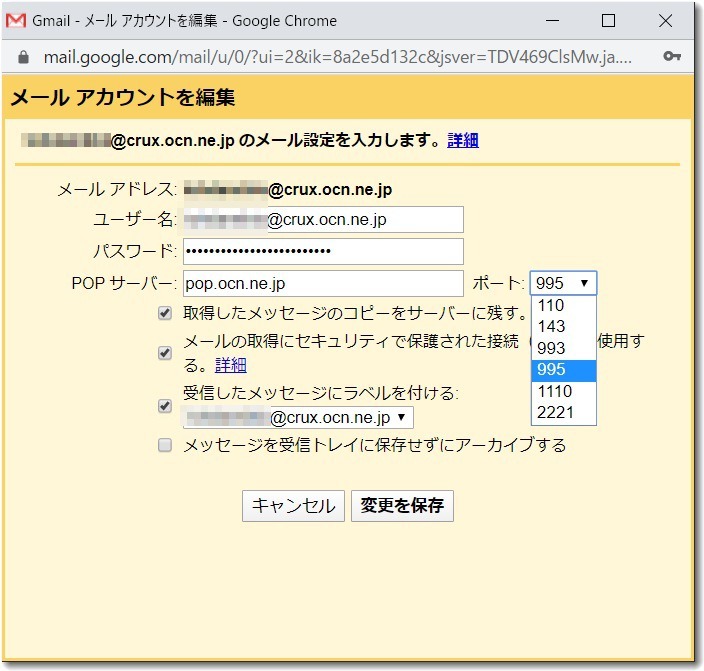Screen dimensions: 704x671
Task: Toggle secure connection checkbox for mail retrieval
Action: (x=165, y=353)
